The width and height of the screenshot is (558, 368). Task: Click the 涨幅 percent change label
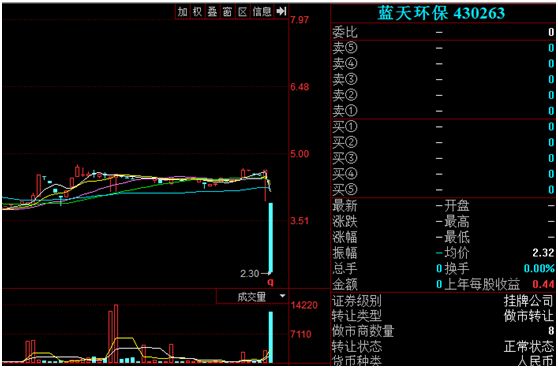345,237
